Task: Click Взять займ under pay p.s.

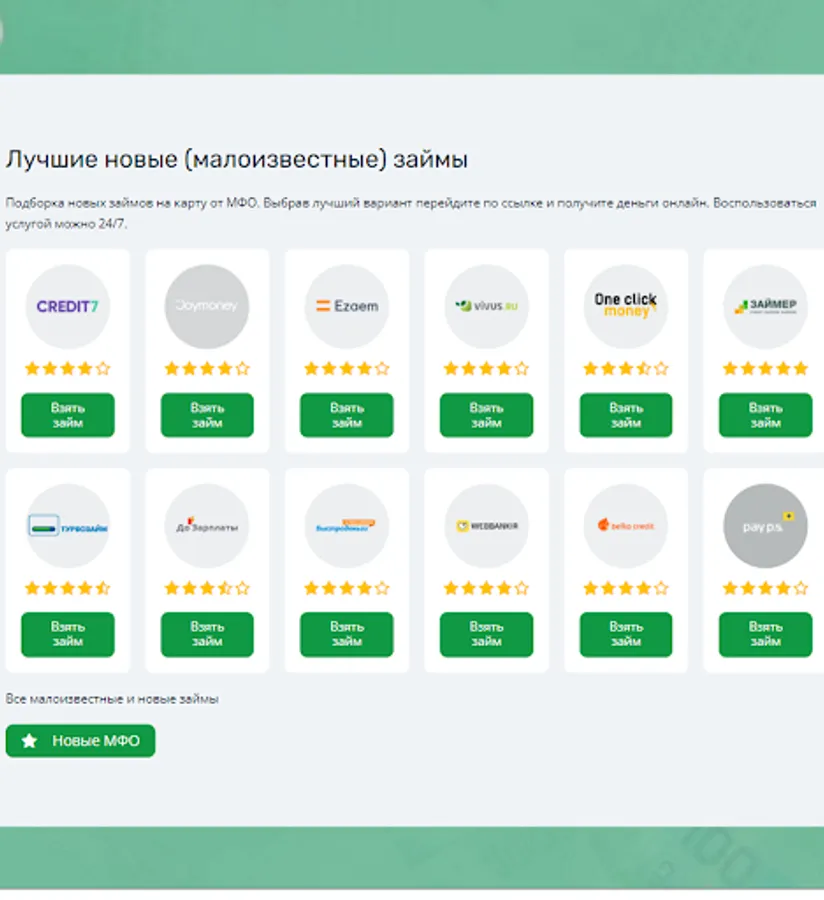Action: 765,634
